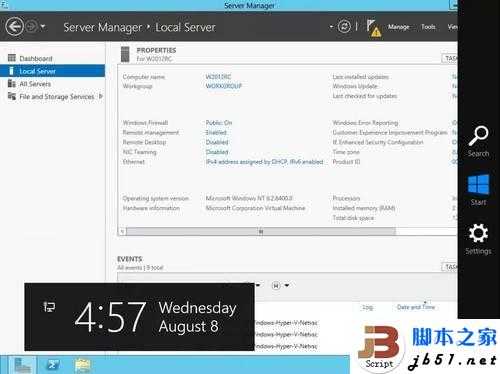Click the 'Processors' label
The image size is (500, 374).
346,198
